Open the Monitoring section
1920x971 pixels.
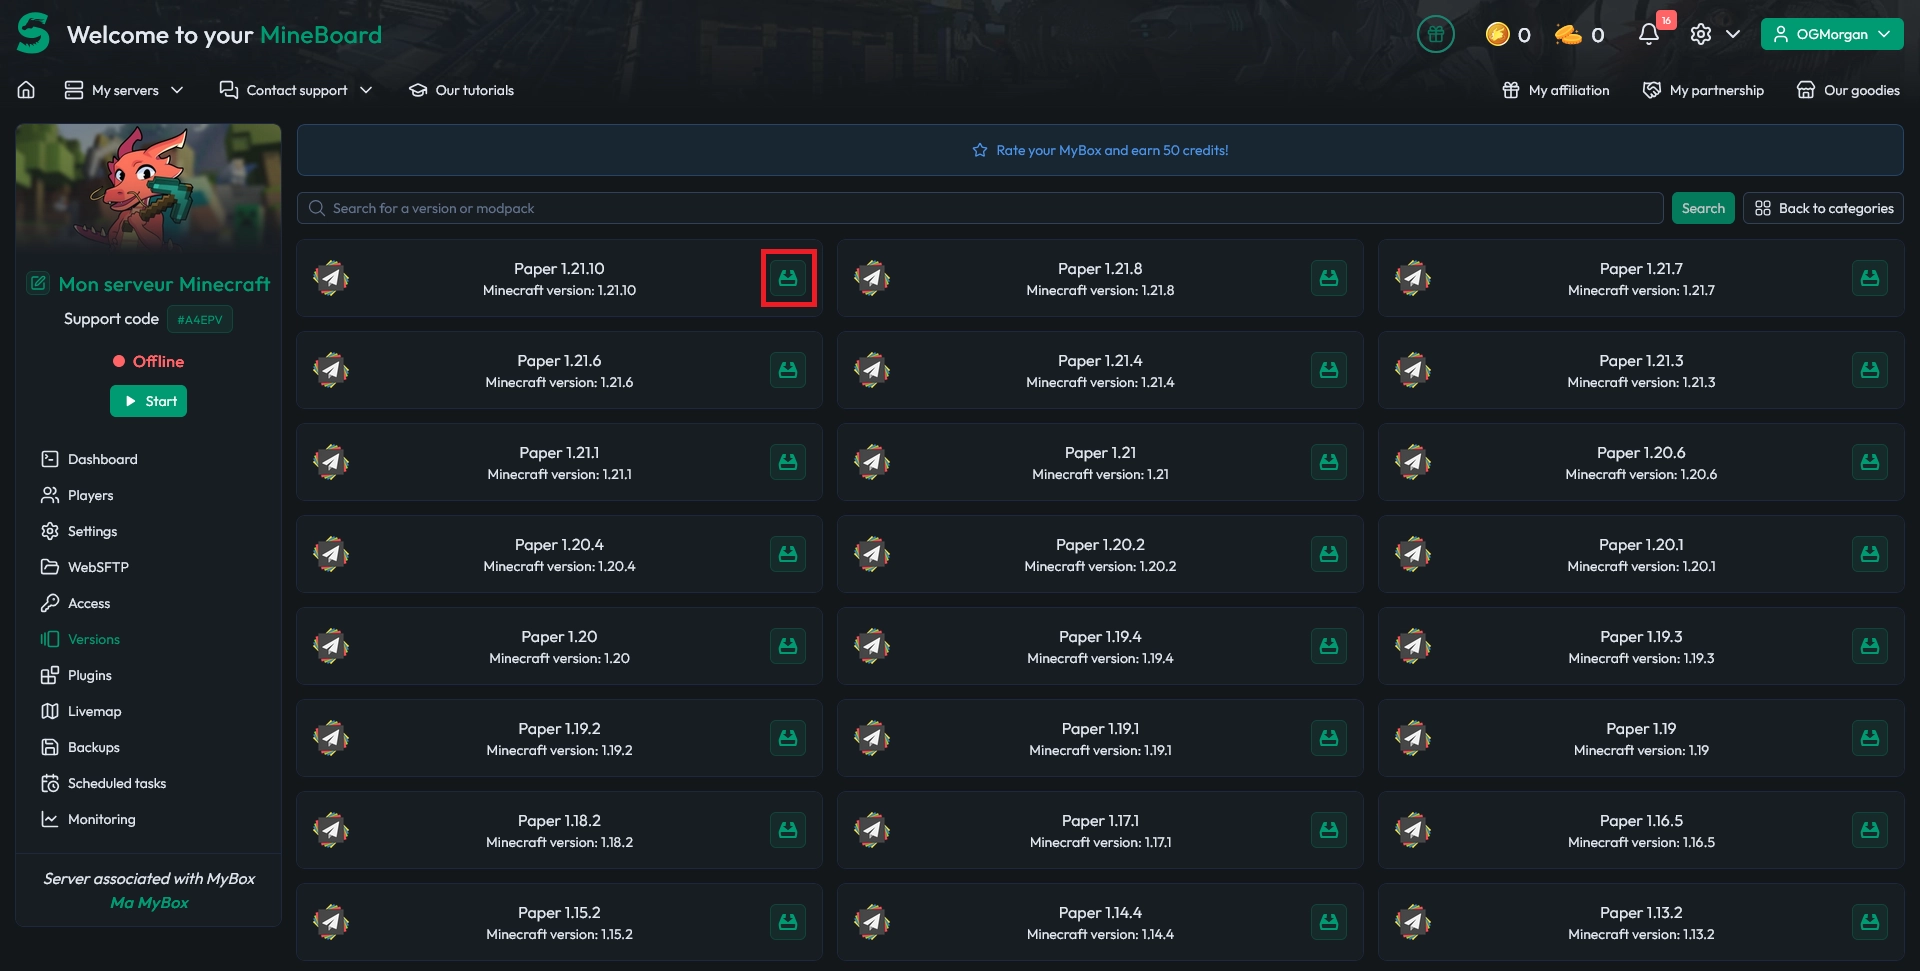pos(100,819)
